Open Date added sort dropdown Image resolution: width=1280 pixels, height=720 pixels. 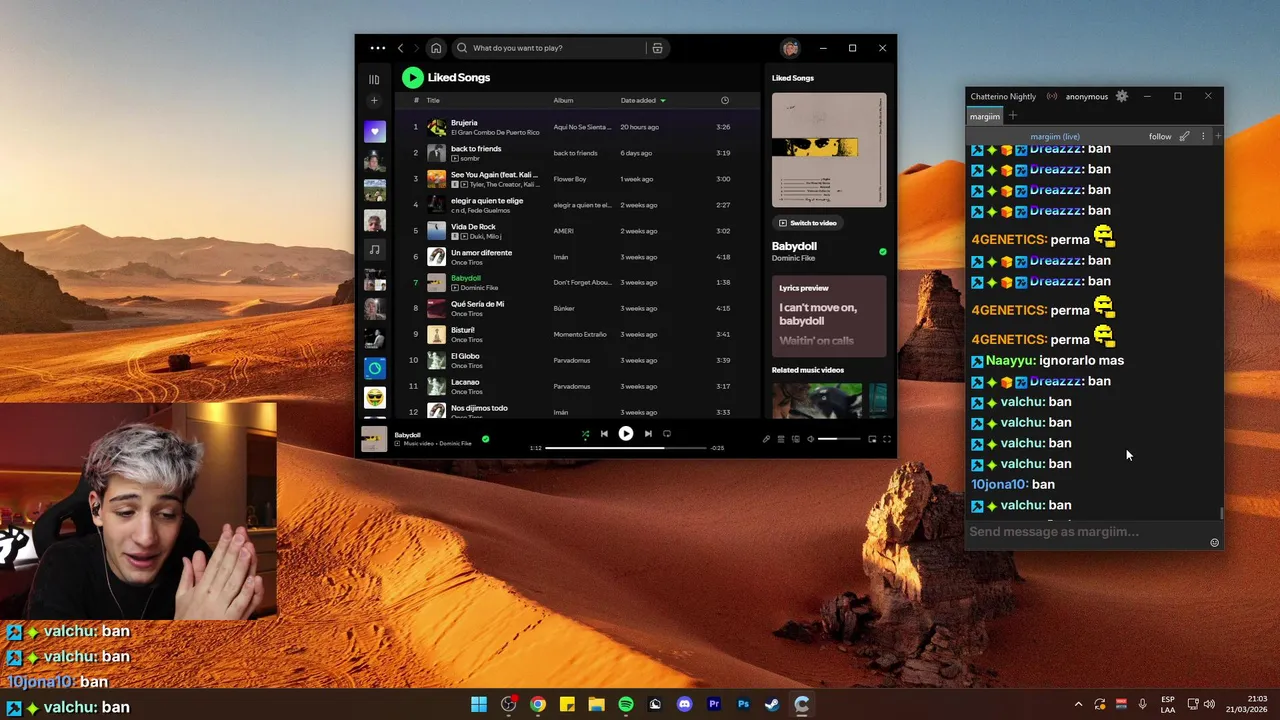point(643,100)
